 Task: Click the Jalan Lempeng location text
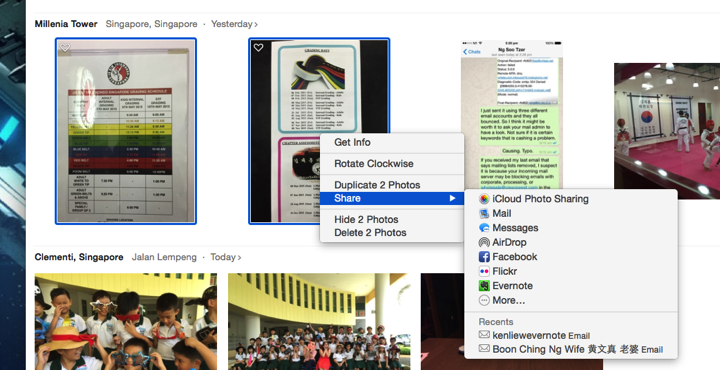(x=164, y=257)
